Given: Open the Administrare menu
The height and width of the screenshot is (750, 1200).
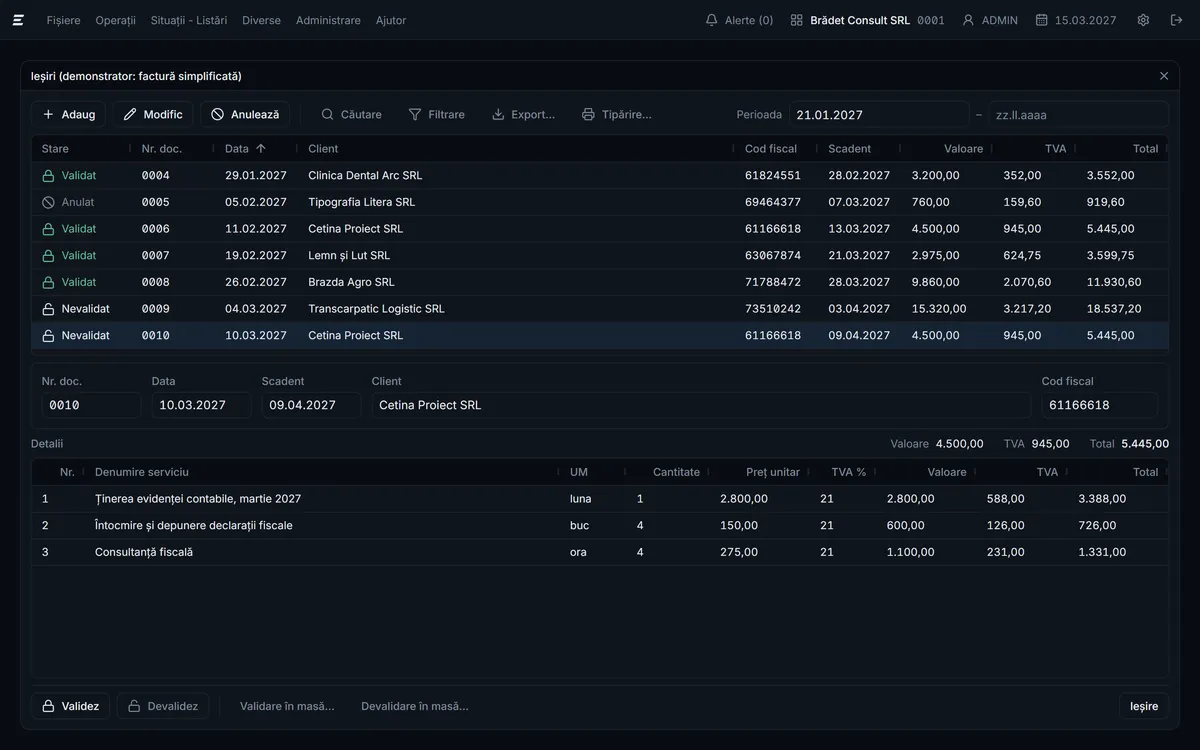Looking at the screenshot, I should (328, 20).
